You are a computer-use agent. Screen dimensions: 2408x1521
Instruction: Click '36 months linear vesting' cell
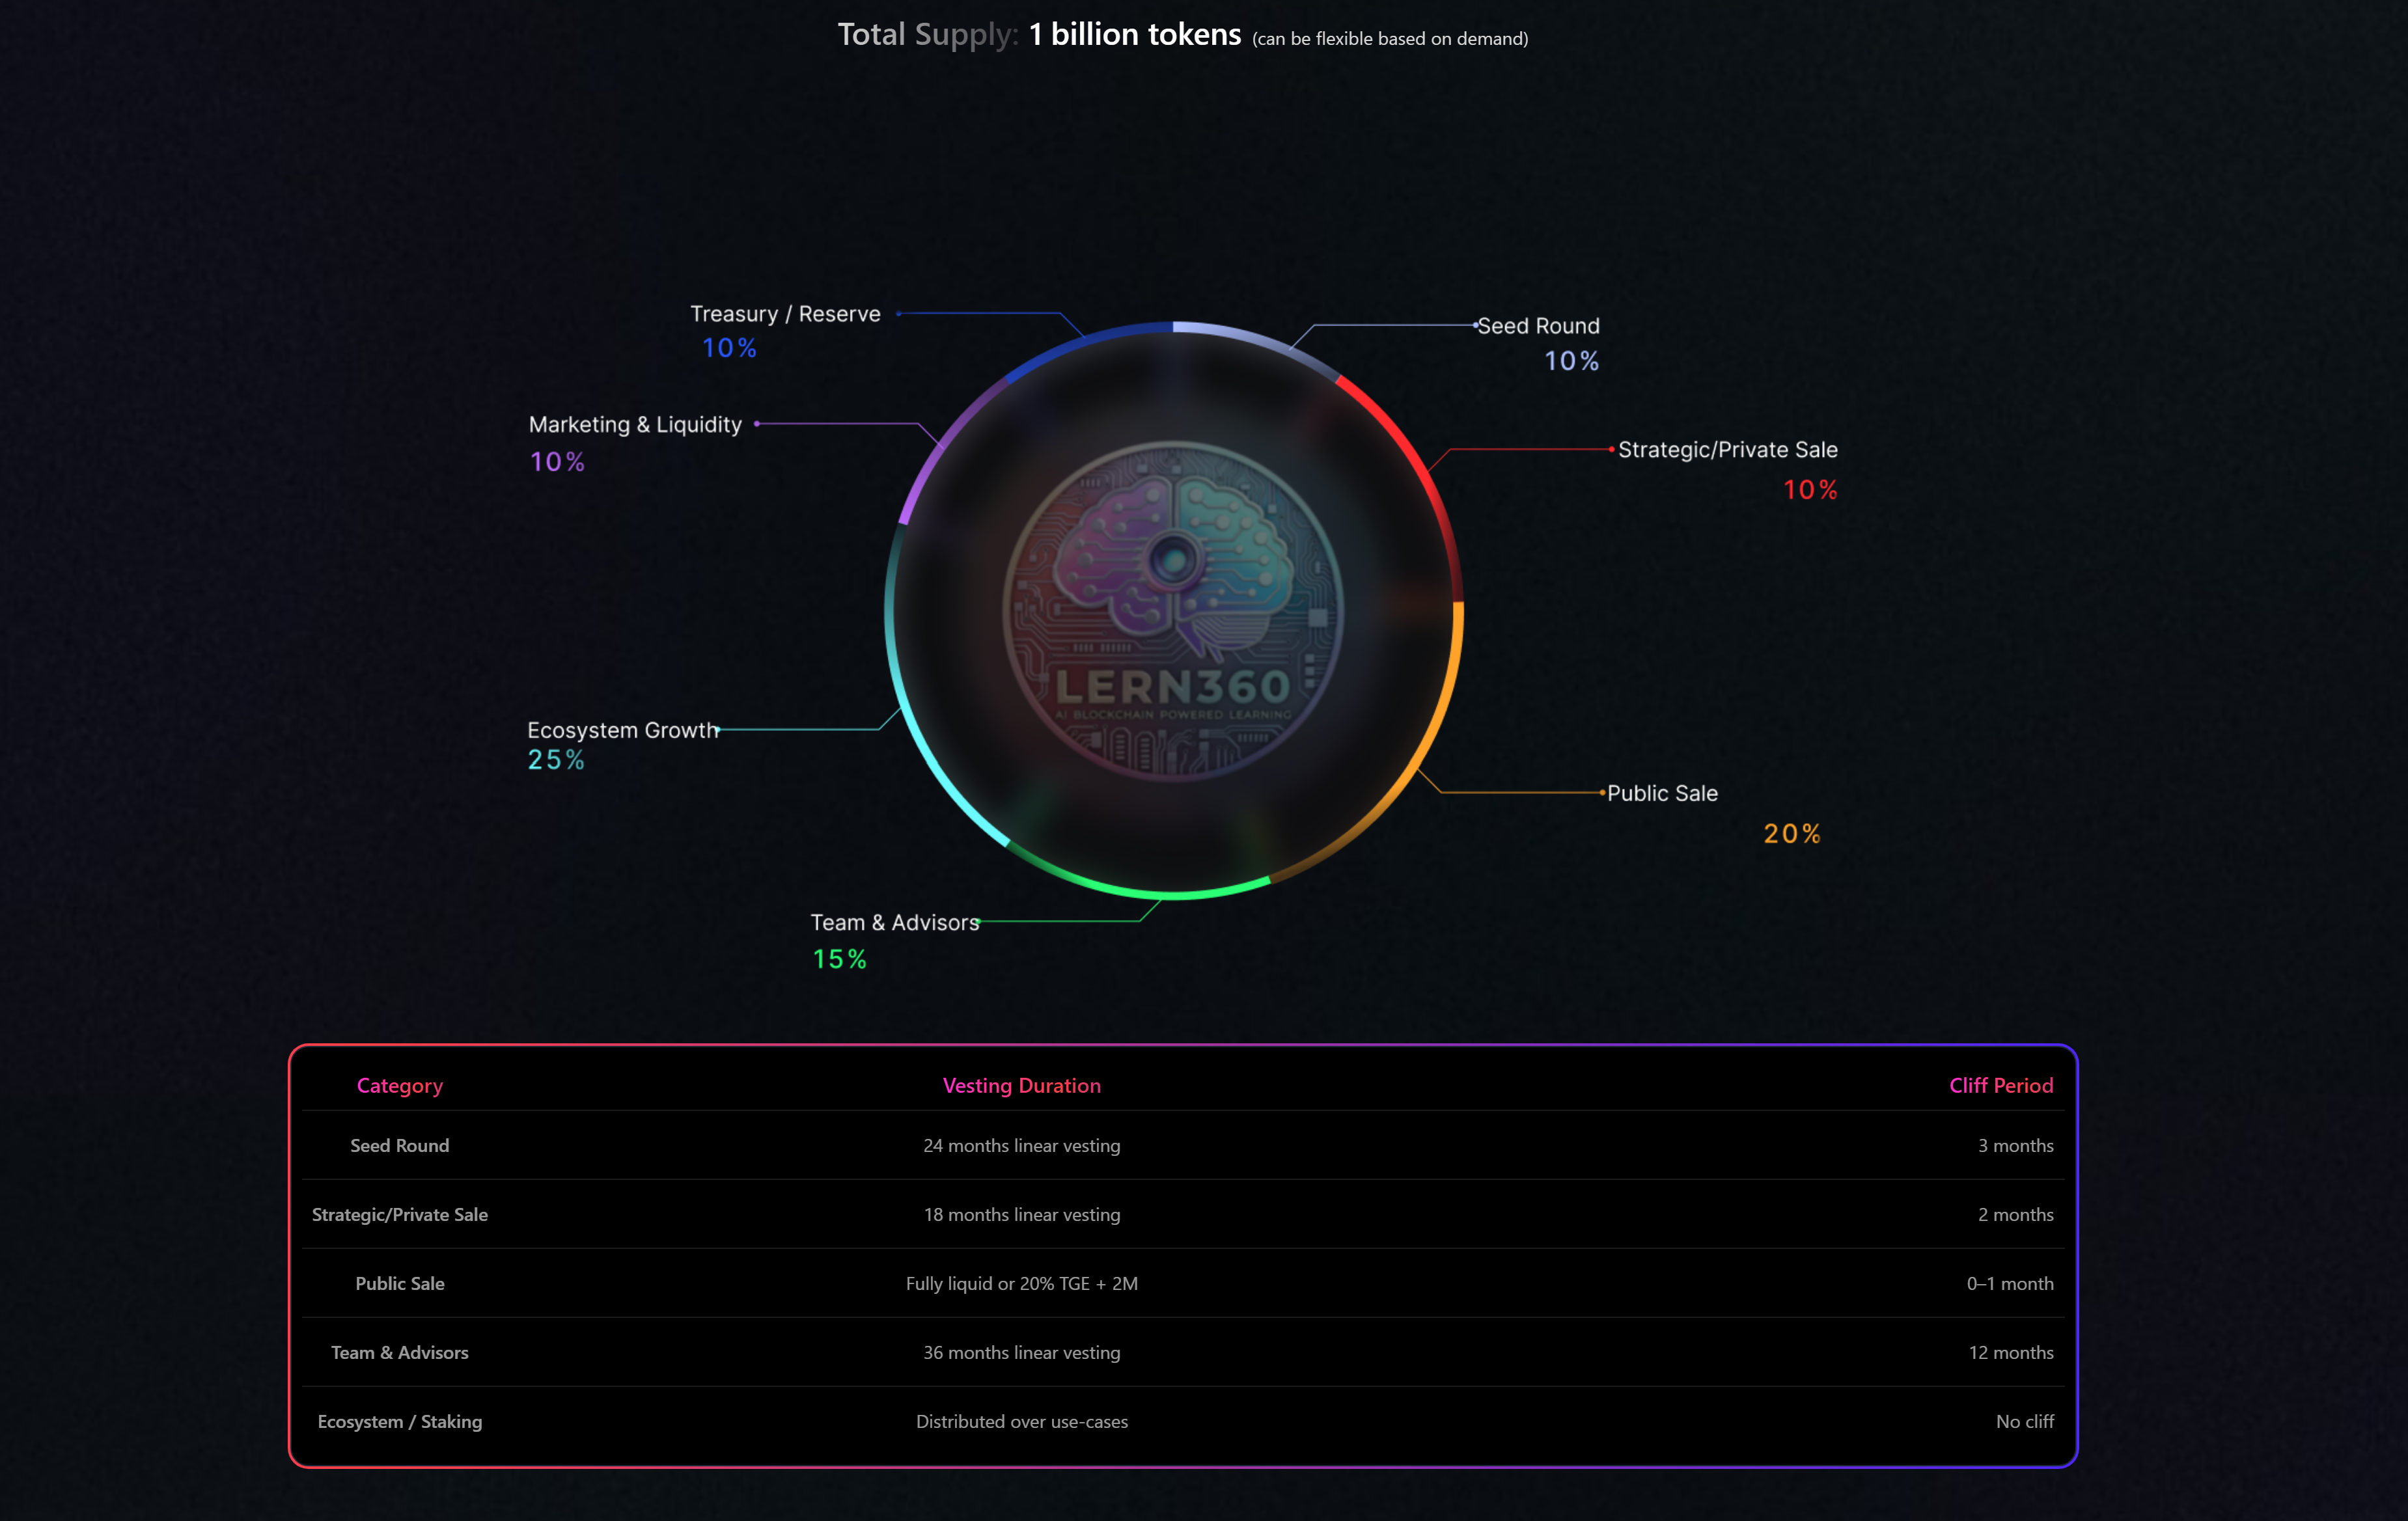(1021, 1353)
